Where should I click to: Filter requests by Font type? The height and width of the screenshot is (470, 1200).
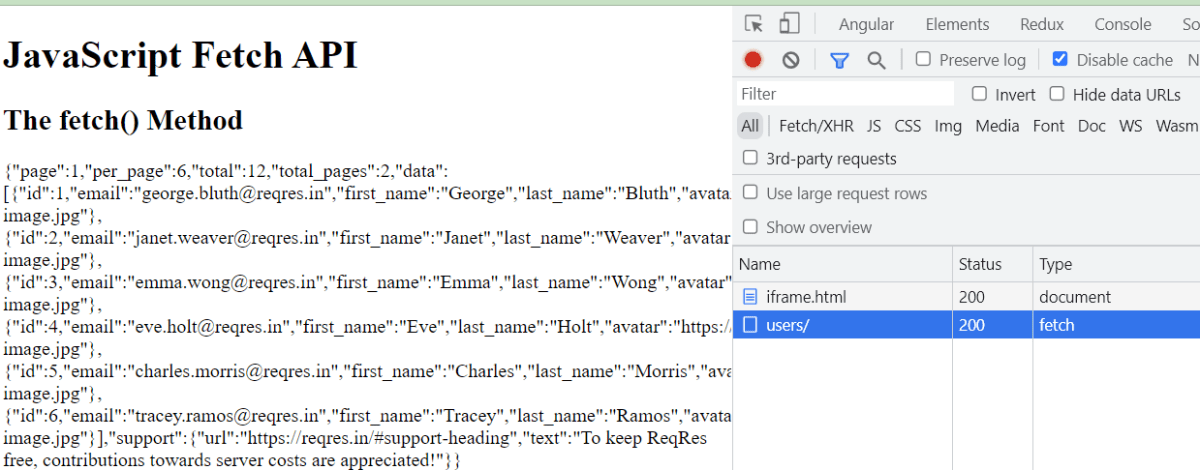click(x=1049, y=126)
